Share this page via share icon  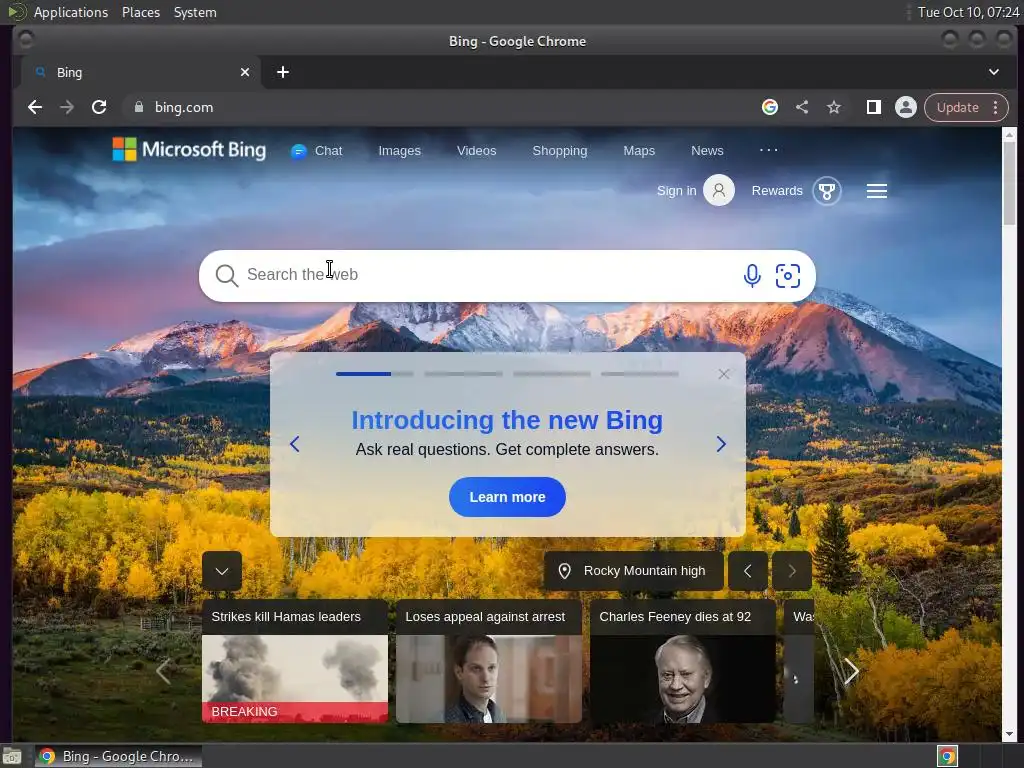(x=802, y=107)
